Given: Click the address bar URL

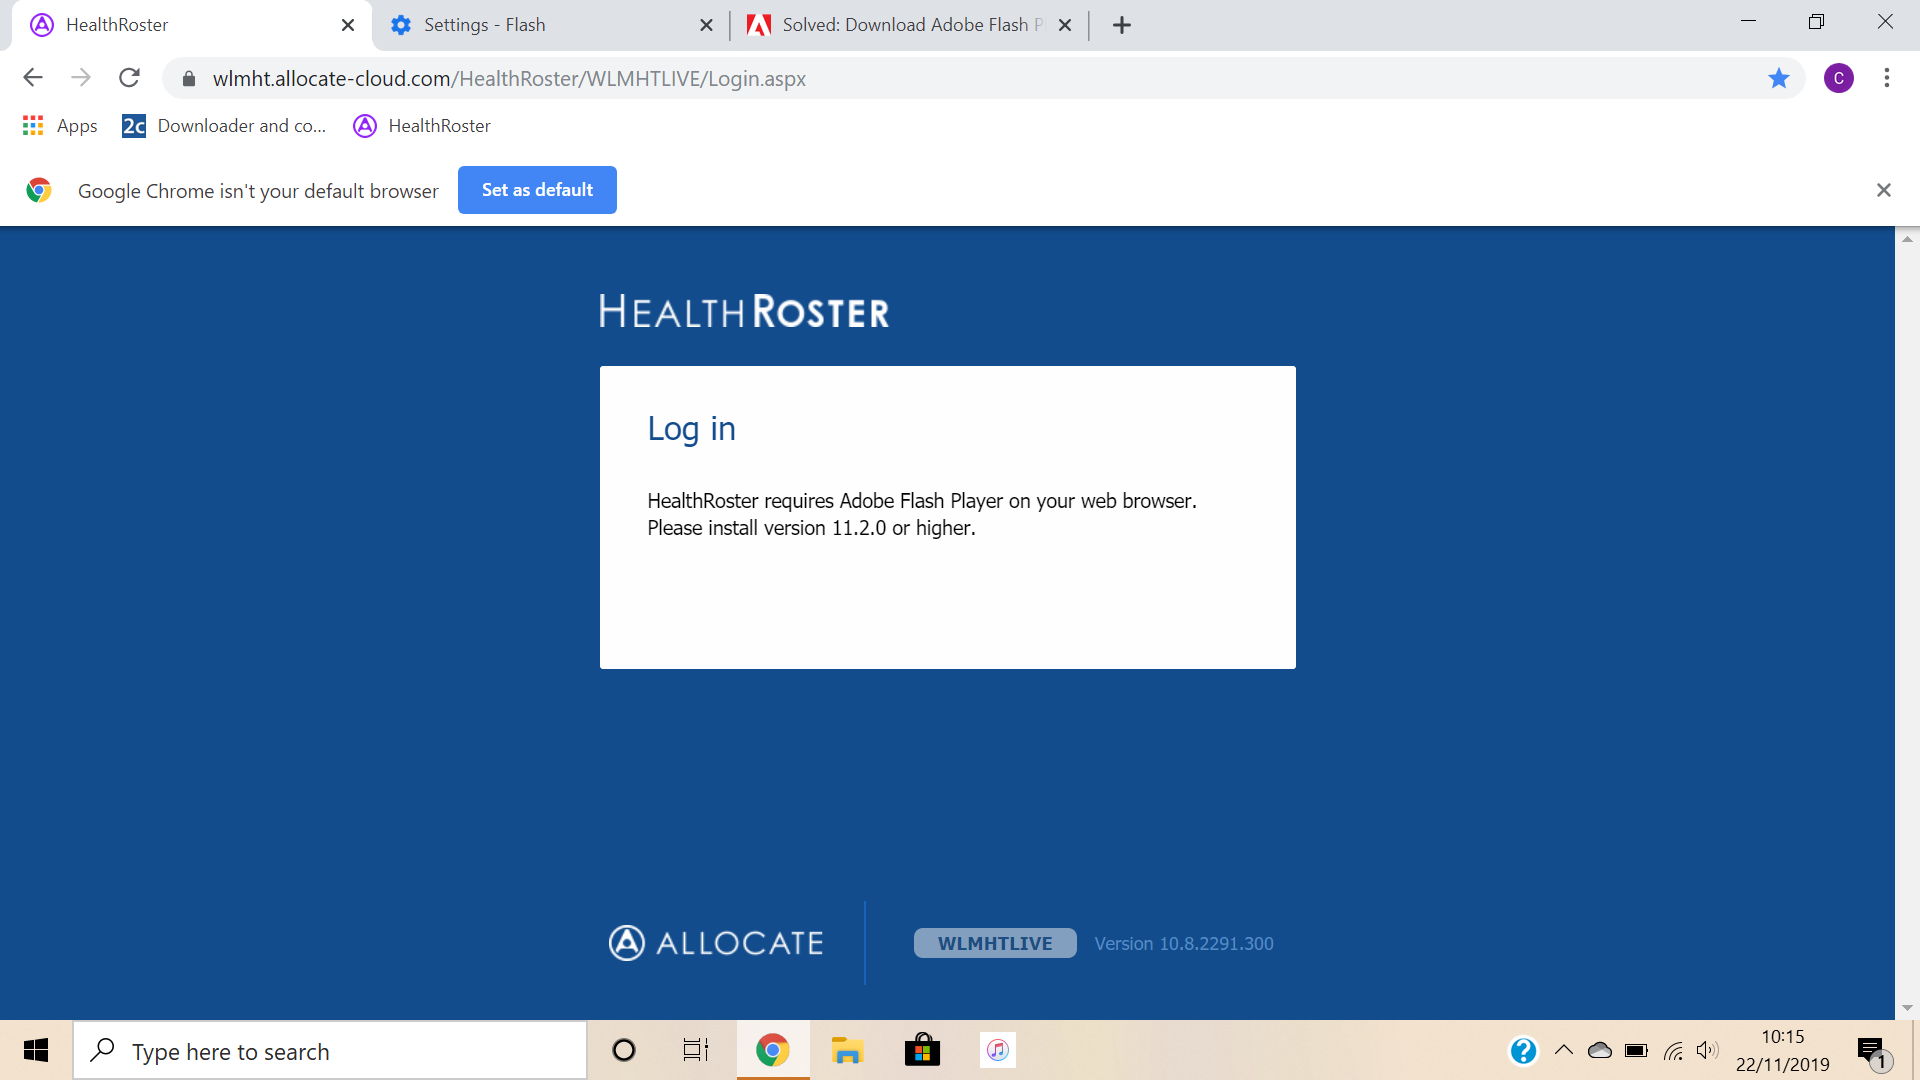Looking at the screenshot, I should tap(509, 78).
